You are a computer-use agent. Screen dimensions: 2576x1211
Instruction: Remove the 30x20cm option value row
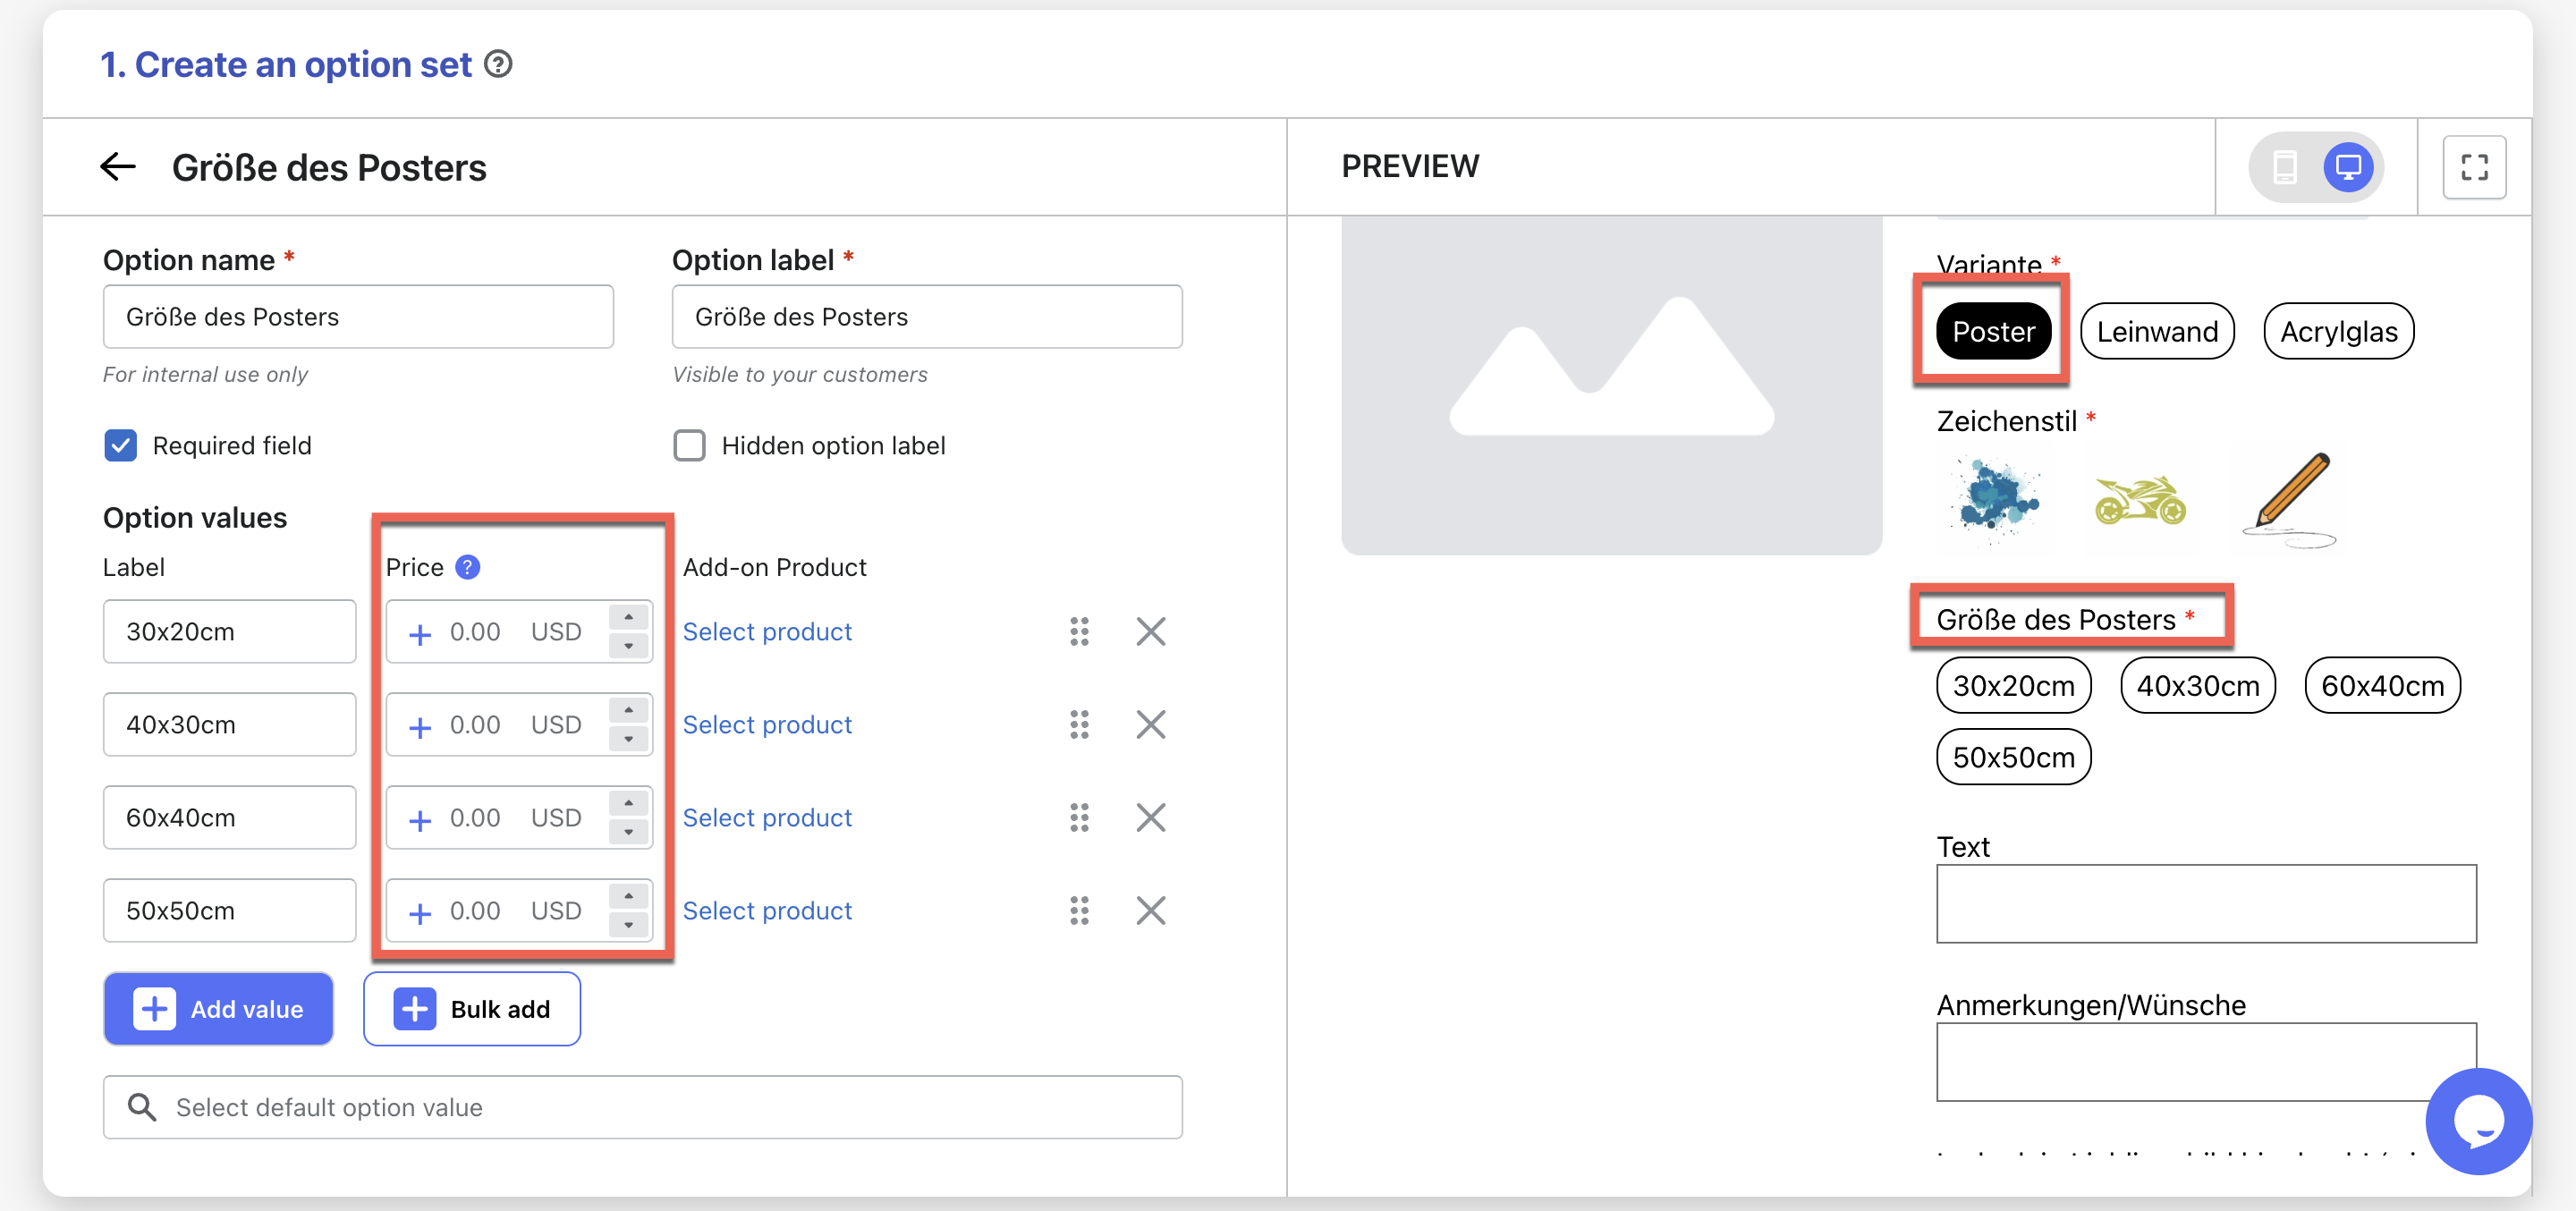1150,631
